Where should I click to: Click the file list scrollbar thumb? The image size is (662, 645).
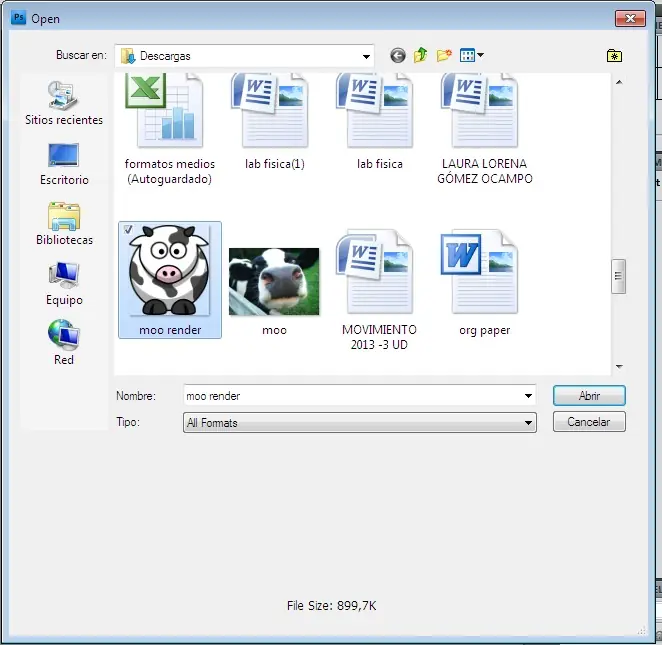619,276
